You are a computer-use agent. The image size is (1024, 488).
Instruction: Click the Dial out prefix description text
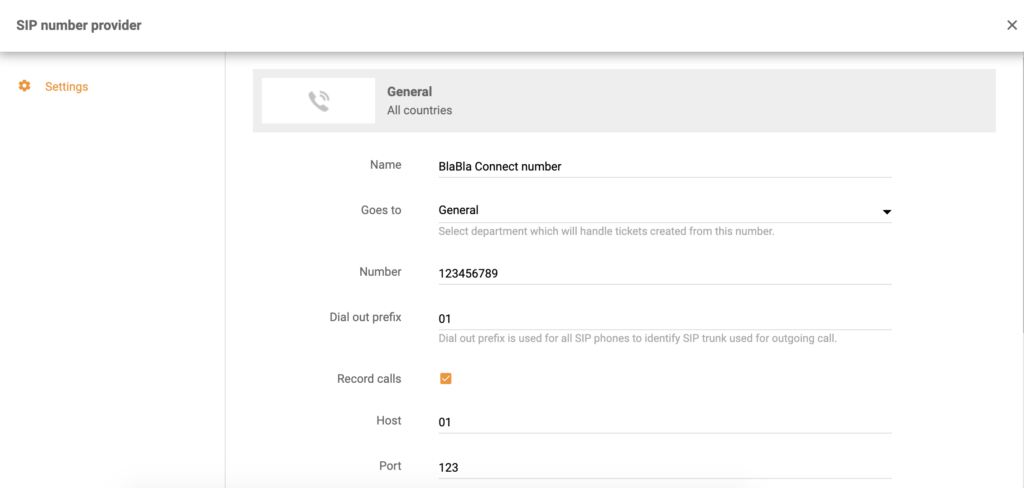637,338
